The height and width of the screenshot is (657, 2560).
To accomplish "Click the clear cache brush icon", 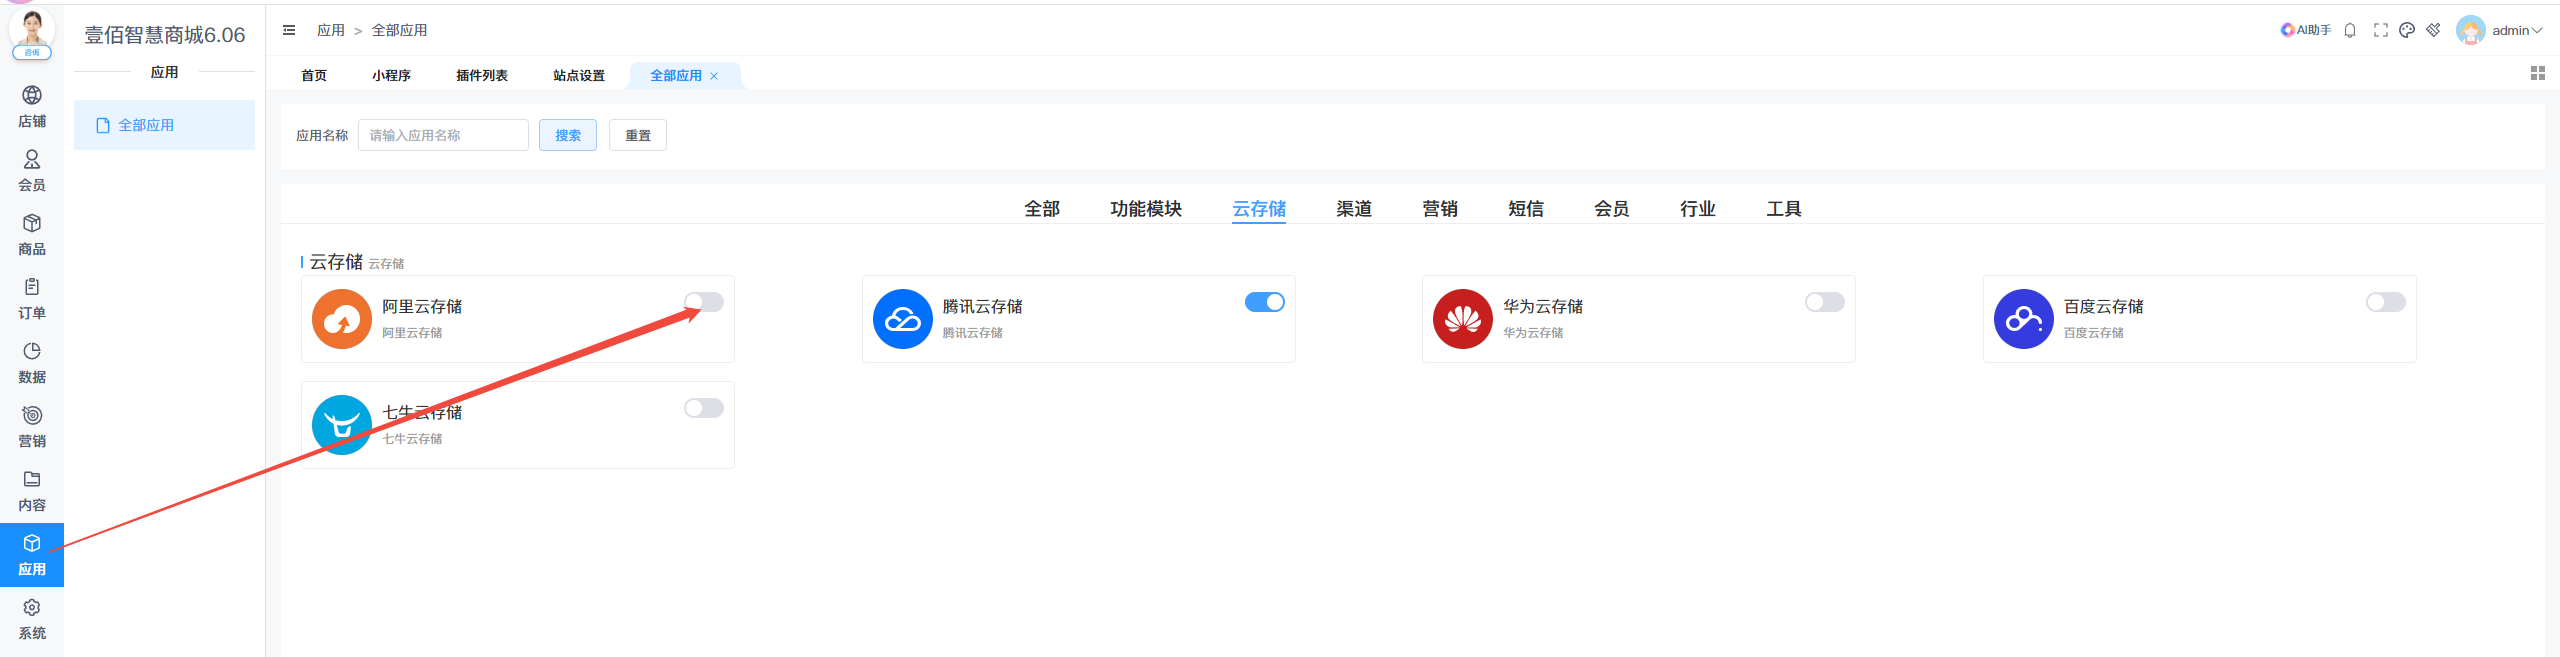I will 2433,30.
